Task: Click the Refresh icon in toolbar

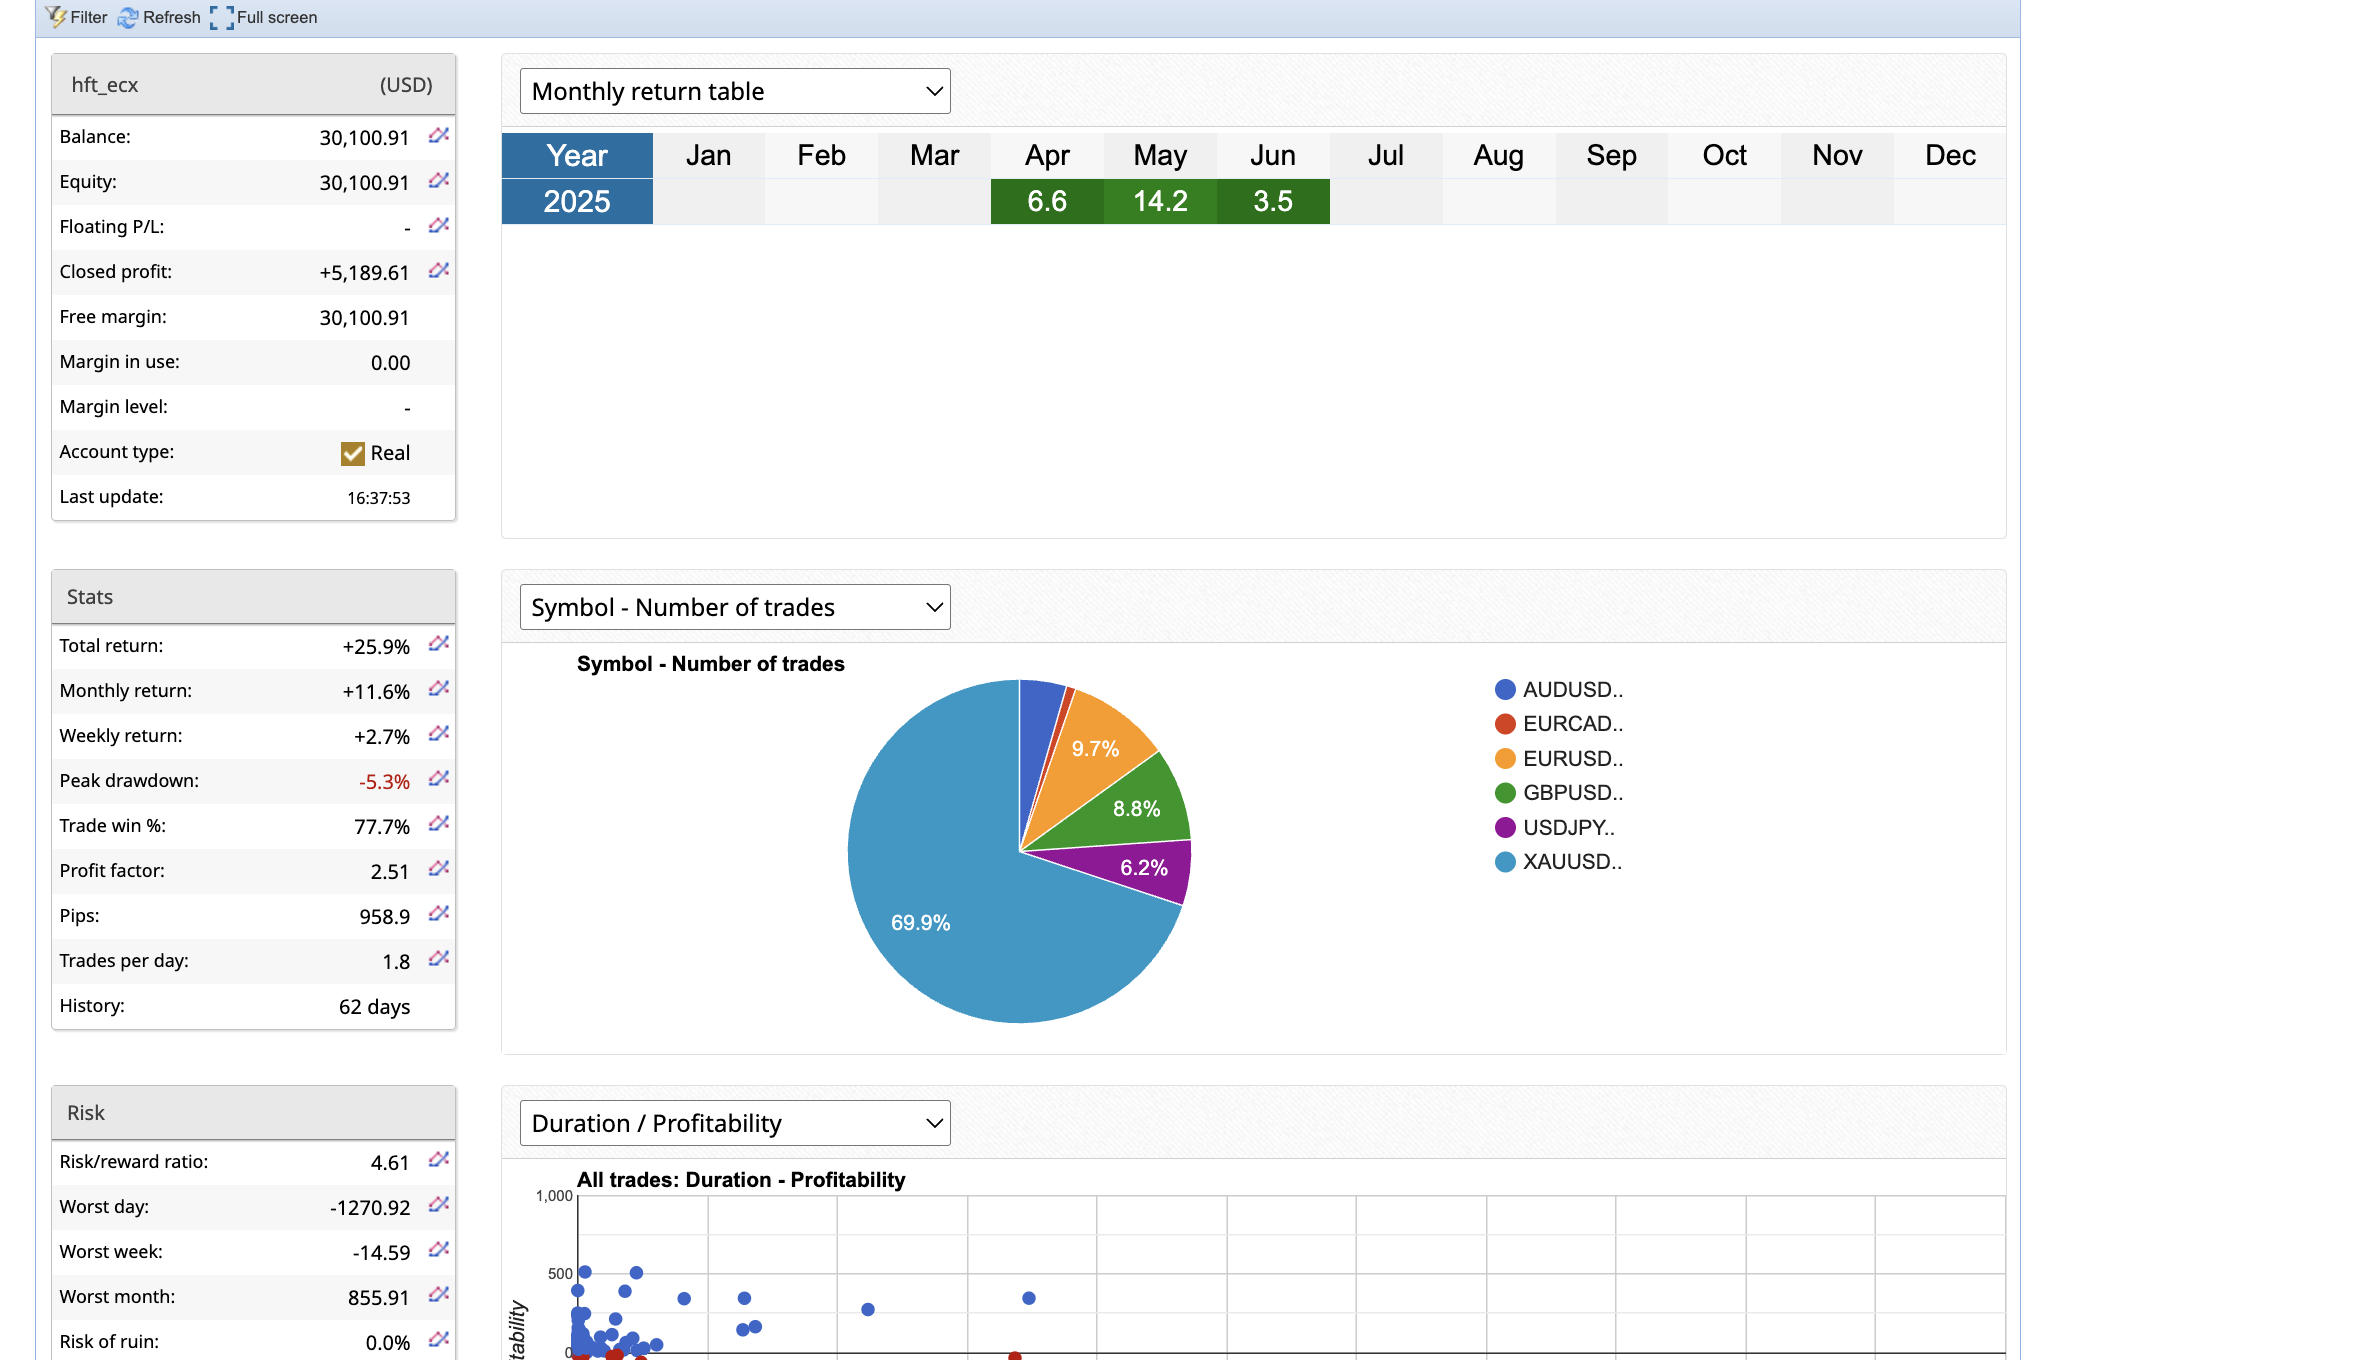Action: click(x=128, y=17)
